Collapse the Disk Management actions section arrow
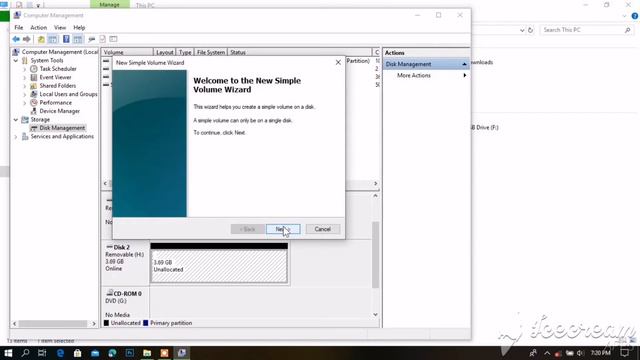The width and height of the screenshot is (640, 360). coord(464,64)
